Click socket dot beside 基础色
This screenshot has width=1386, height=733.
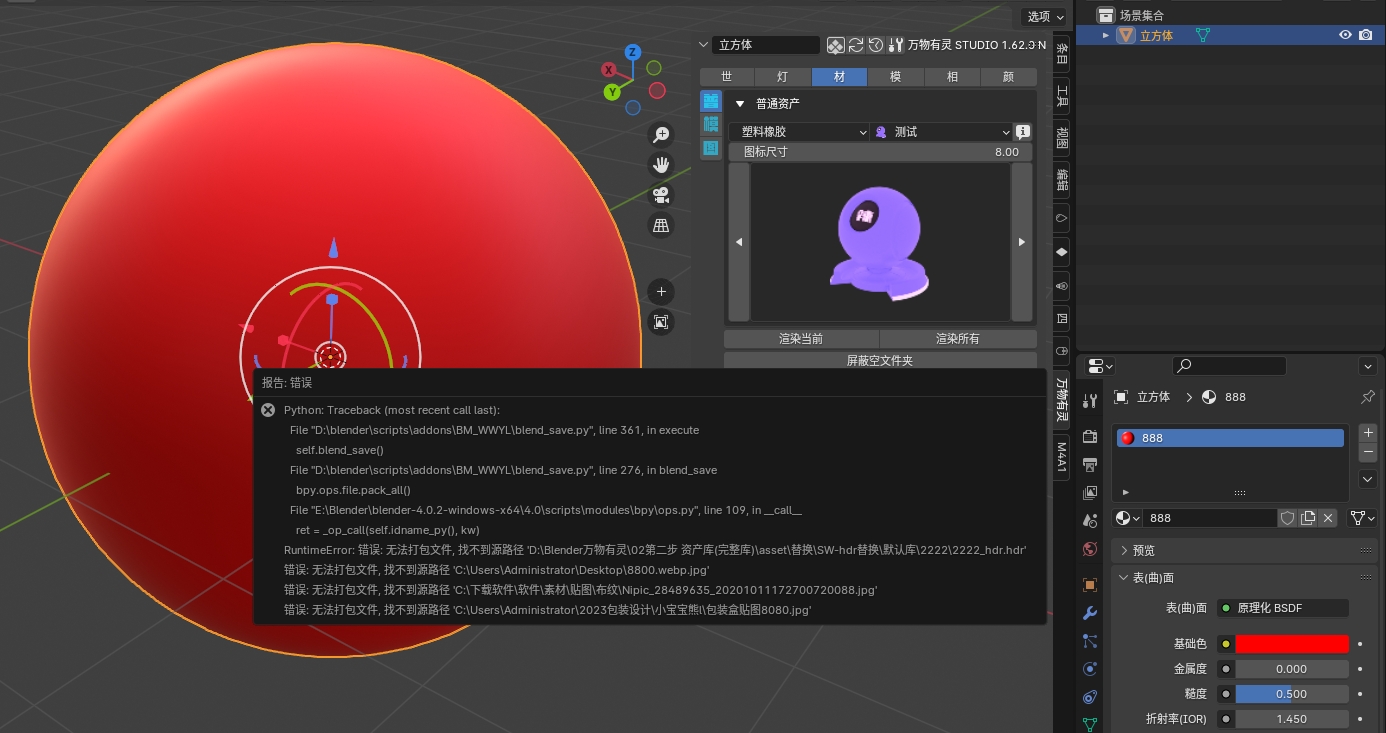tap(1226, 644)
